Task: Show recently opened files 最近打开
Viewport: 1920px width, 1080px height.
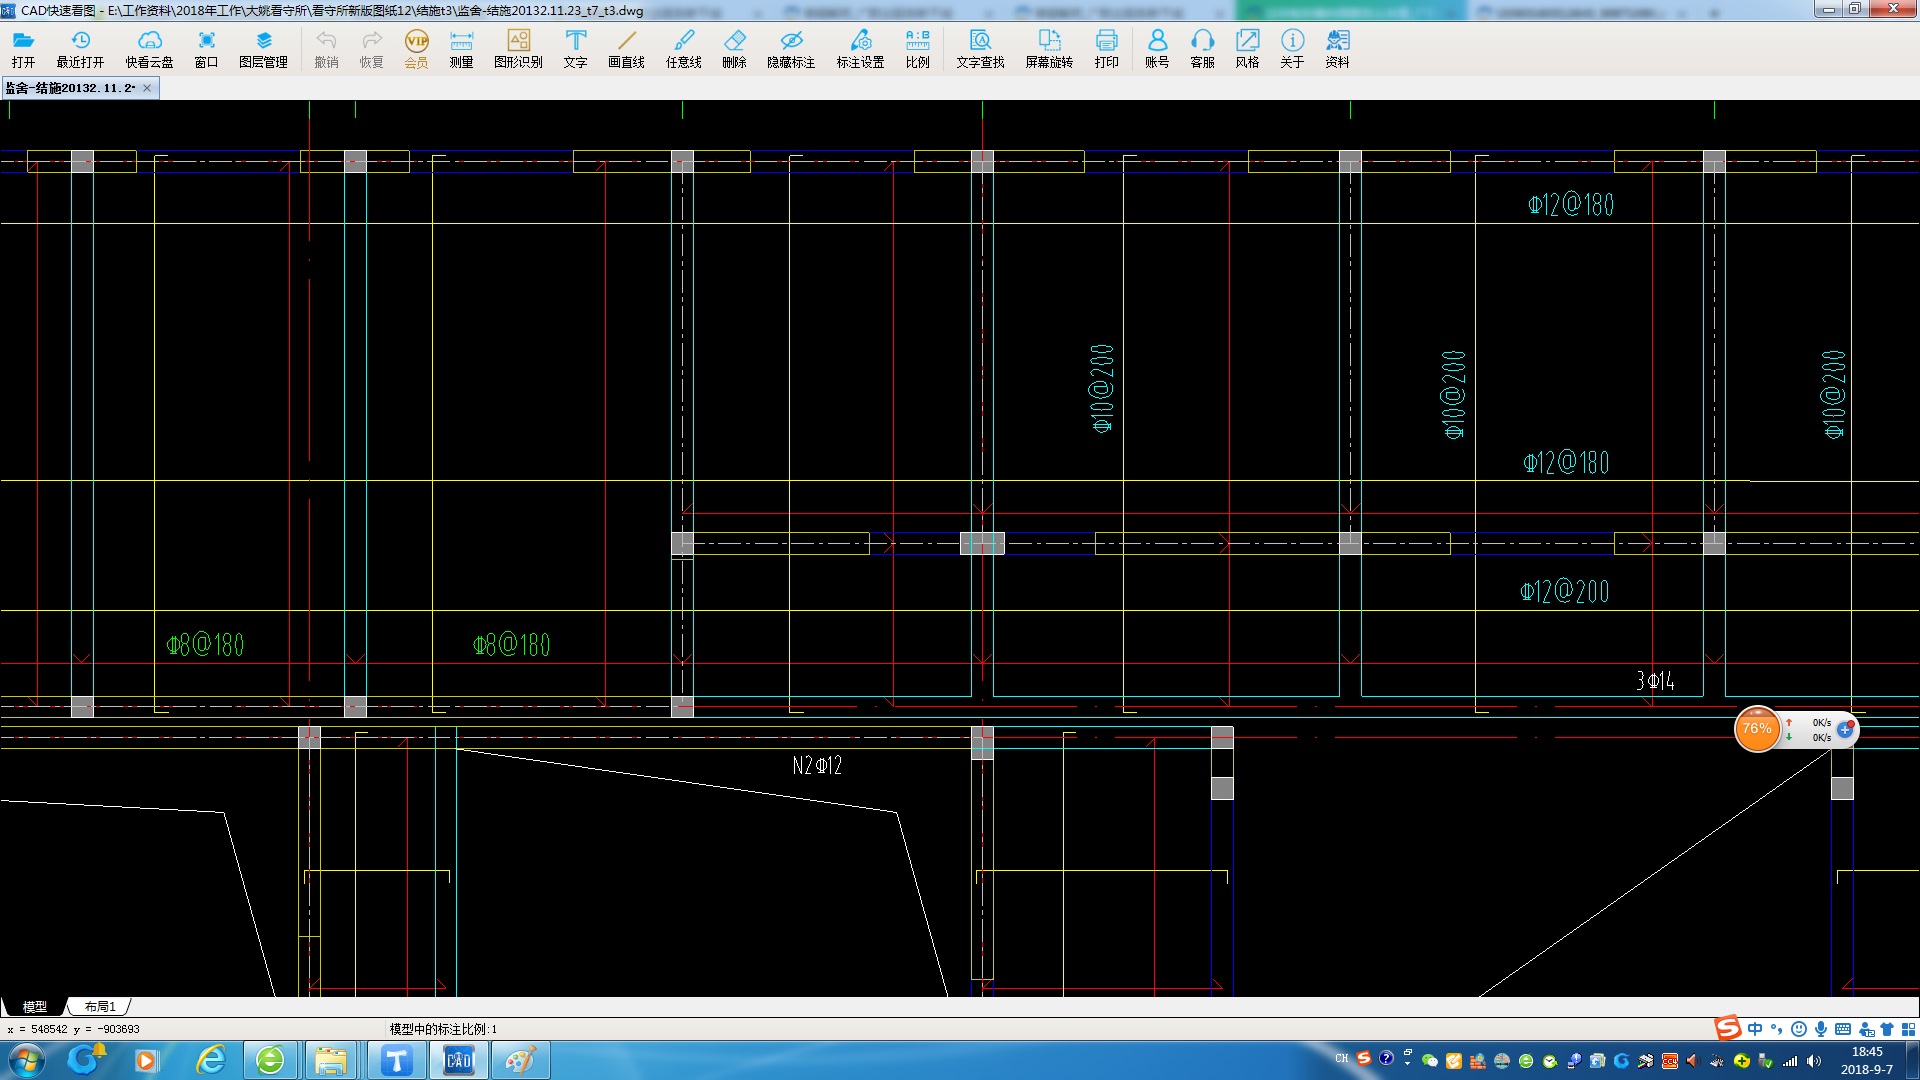Action: (x=80, y=48)
